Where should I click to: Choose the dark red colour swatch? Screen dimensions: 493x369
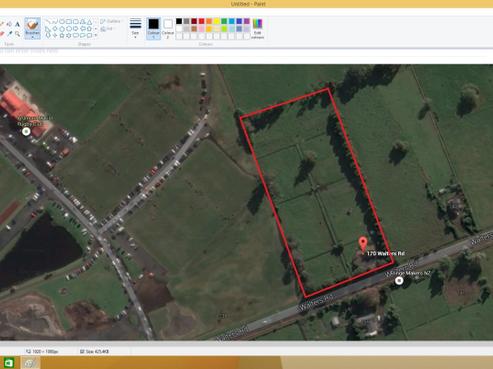(194, 21)
